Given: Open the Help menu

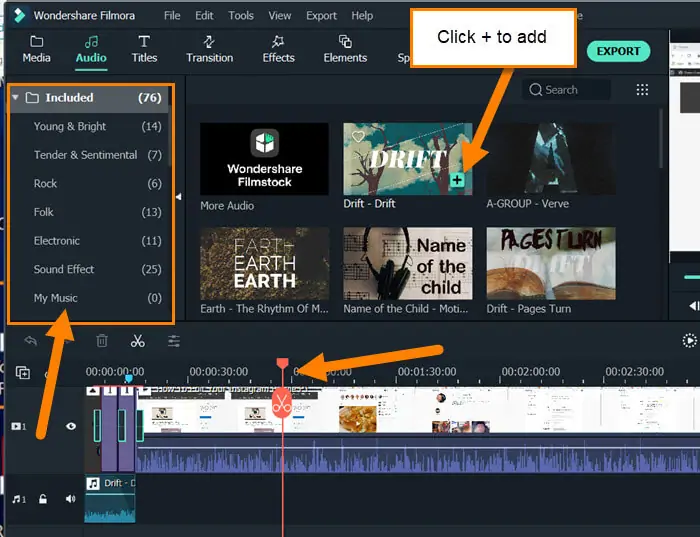Looking at the screenshot, I should tap(362, 16).
